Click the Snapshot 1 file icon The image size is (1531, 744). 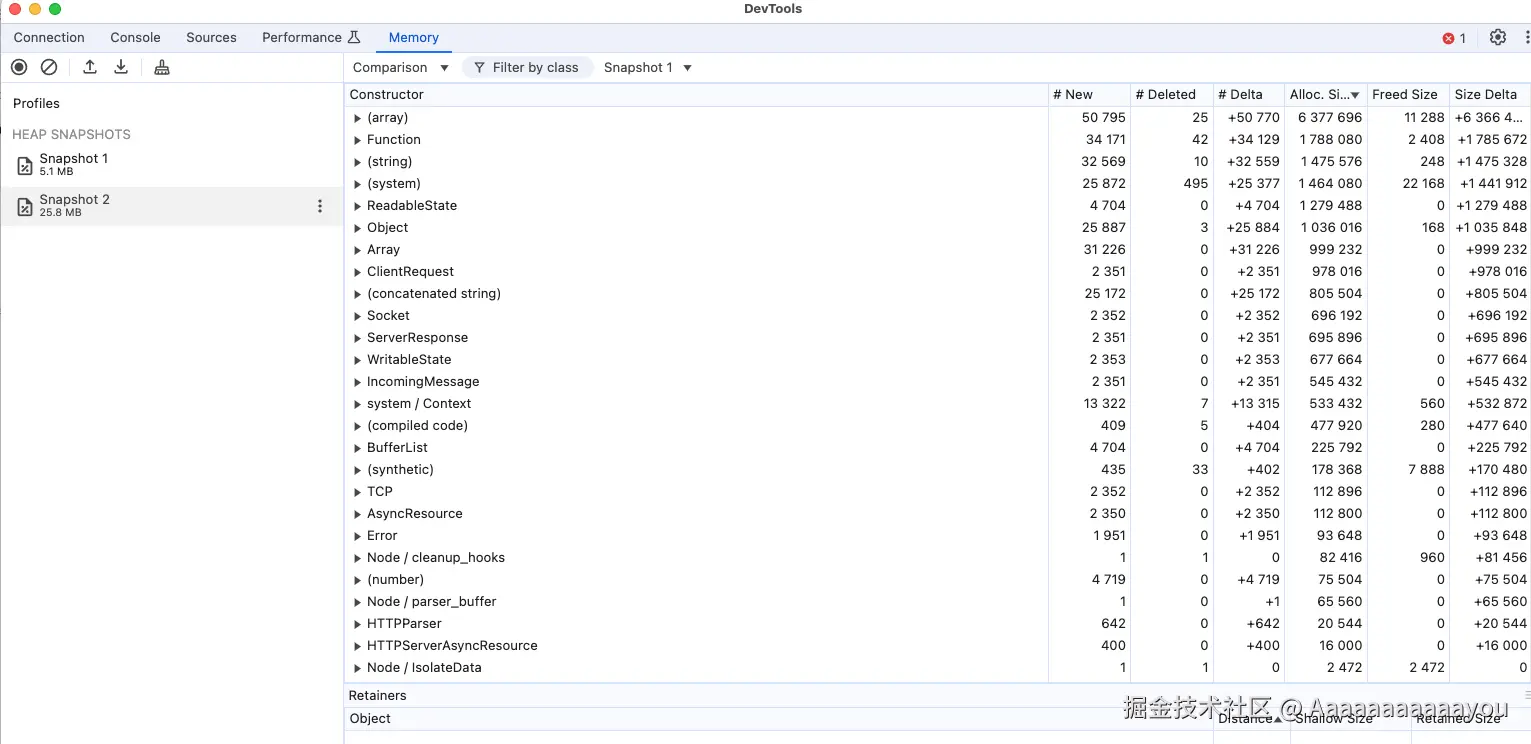coord(25,165)
